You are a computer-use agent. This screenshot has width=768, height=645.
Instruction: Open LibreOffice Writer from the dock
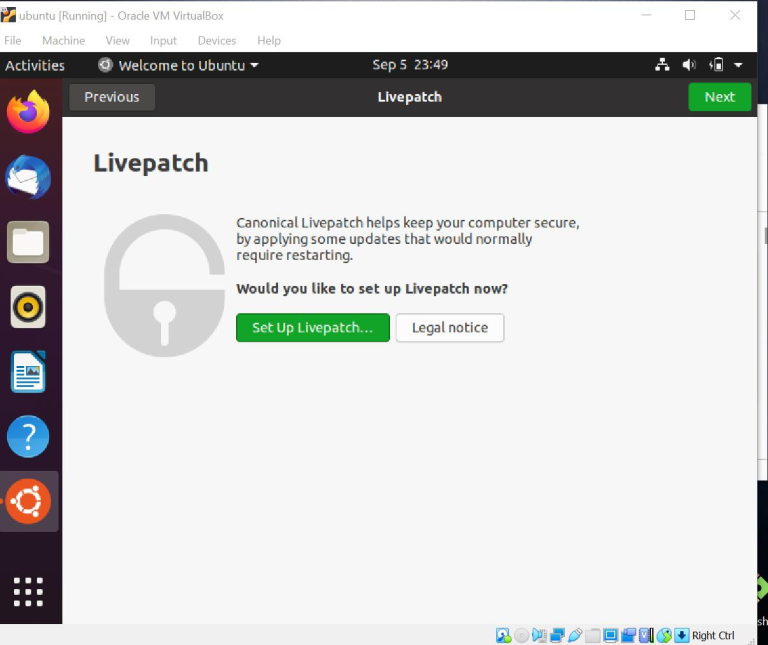[x=29, y=372]
